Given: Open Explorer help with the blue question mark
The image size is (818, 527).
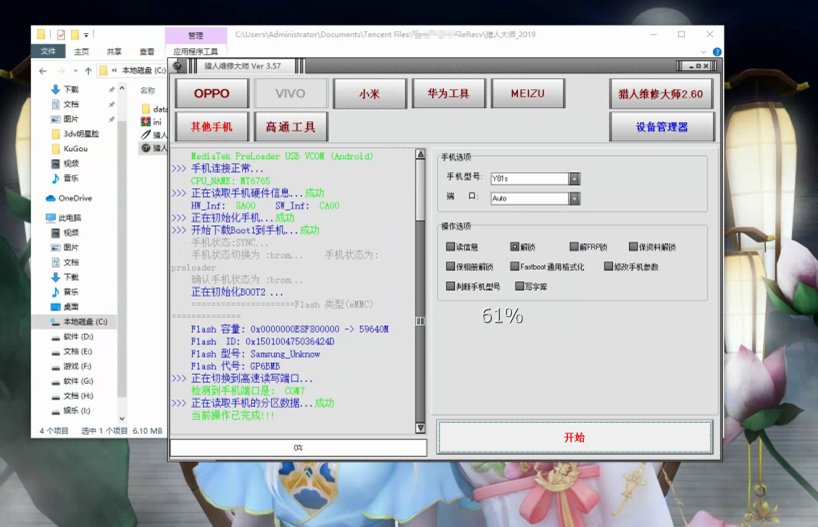Looking at the screenshot, I should coord(717,52).
